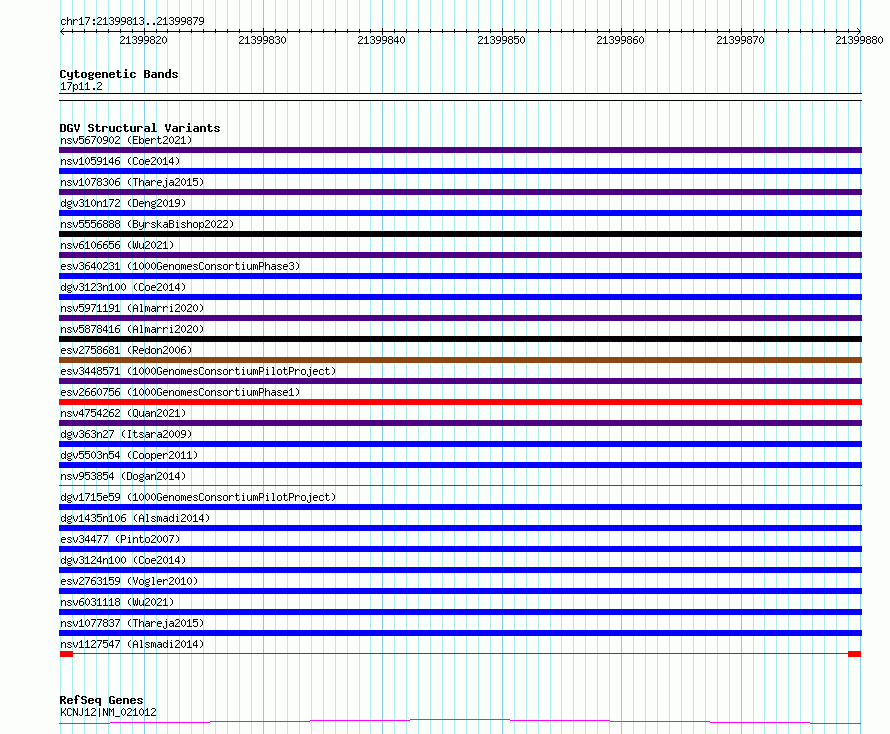Click the dgv3124n100 (Coe2014) label
890x734 pixels.
click(x=123, y=560)
